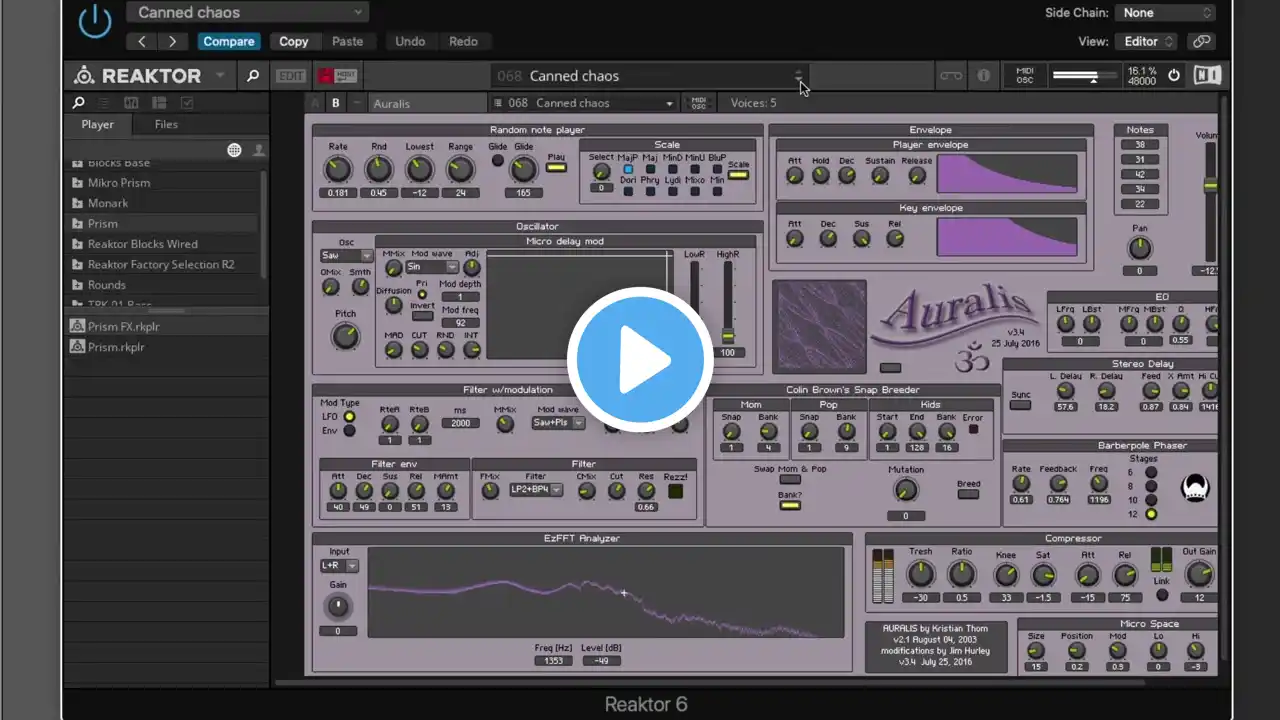The height and width of the screenshot is (720, 1280).
Task: Select the factory content globe icon
Action: pyautogui.click(x=234, y=150)
